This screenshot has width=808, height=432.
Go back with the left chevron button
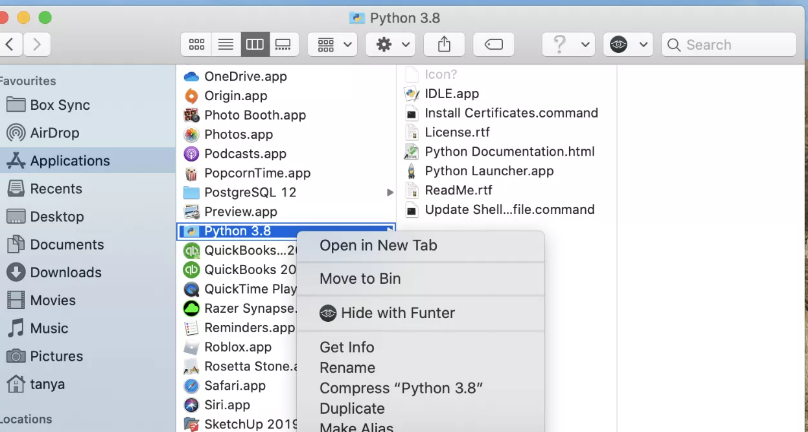(x=10, y=45)
